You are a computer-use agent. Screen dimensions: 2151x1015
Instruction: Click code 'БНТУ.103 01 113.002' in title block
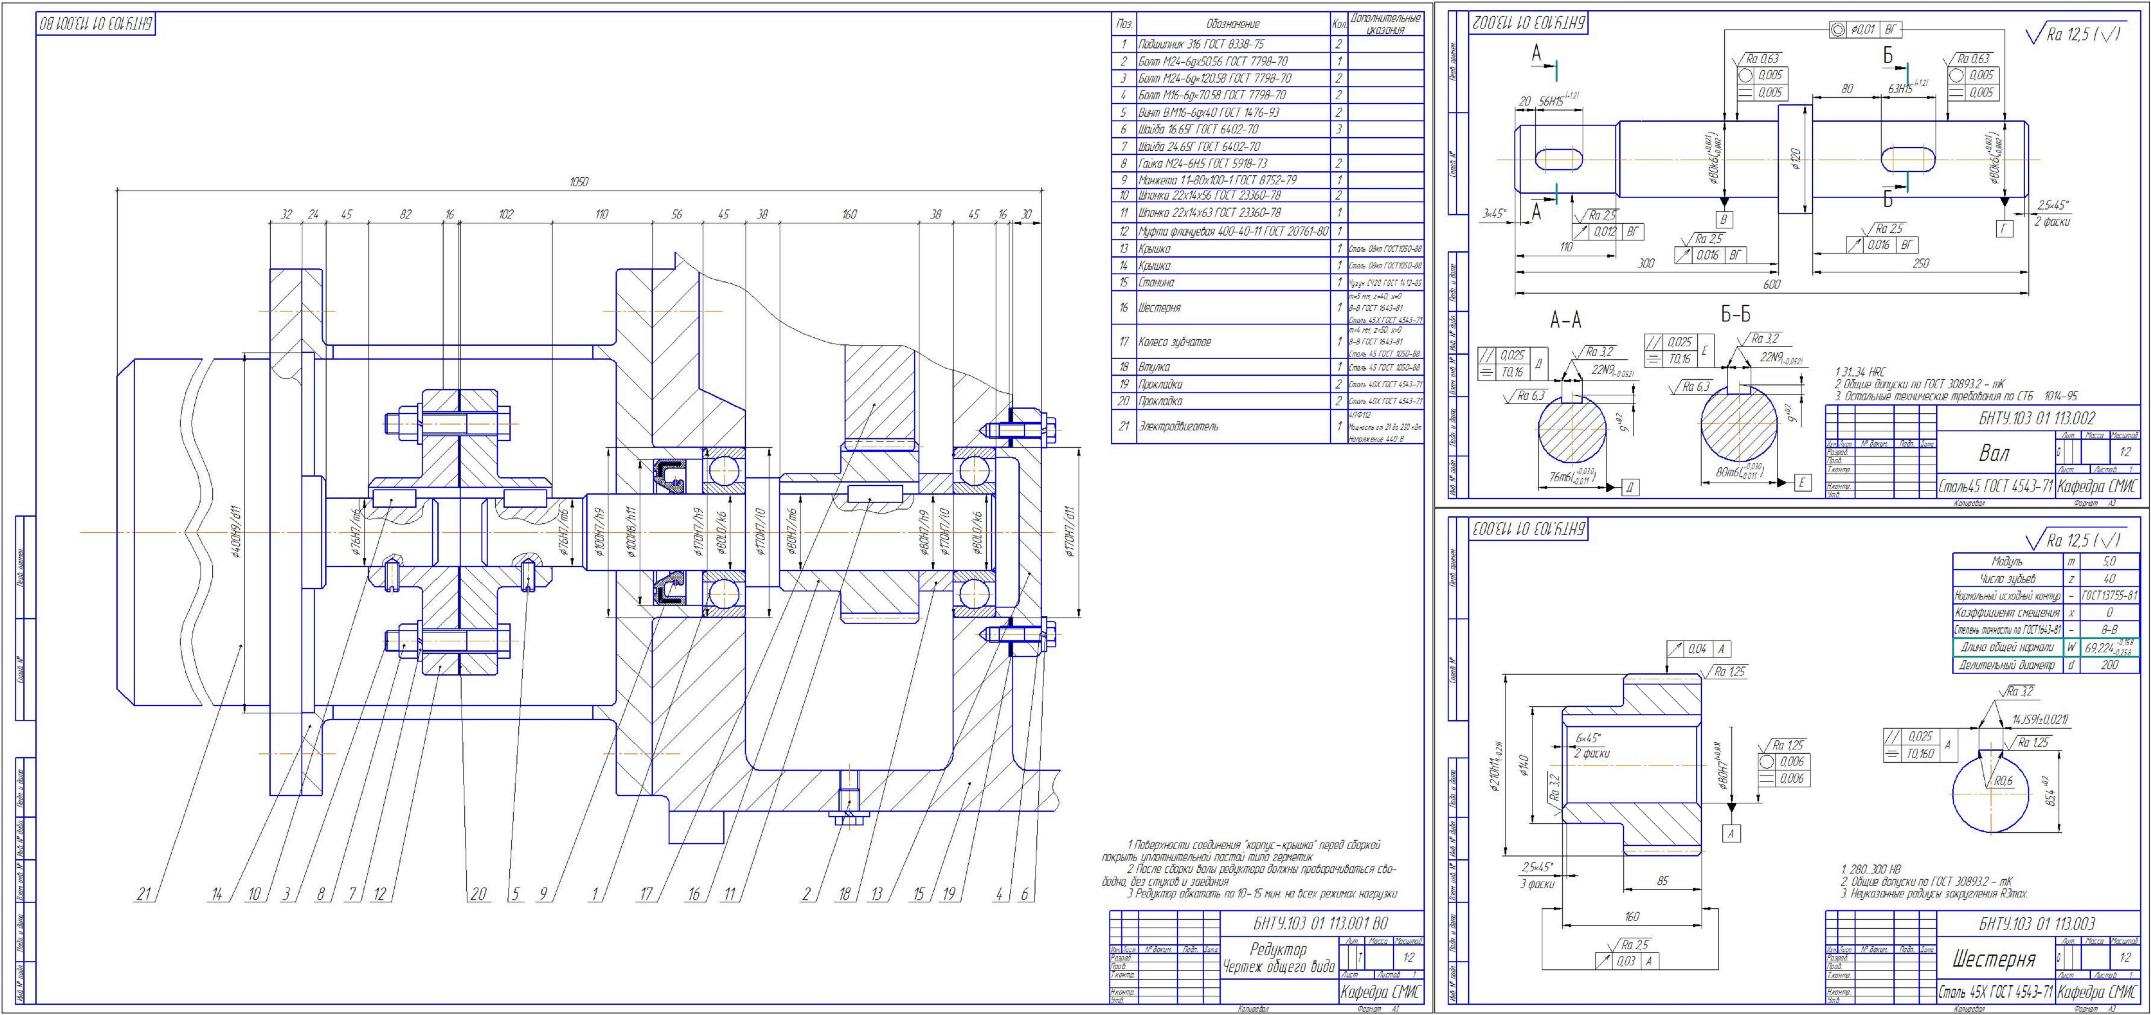(x=2036, y=418)
